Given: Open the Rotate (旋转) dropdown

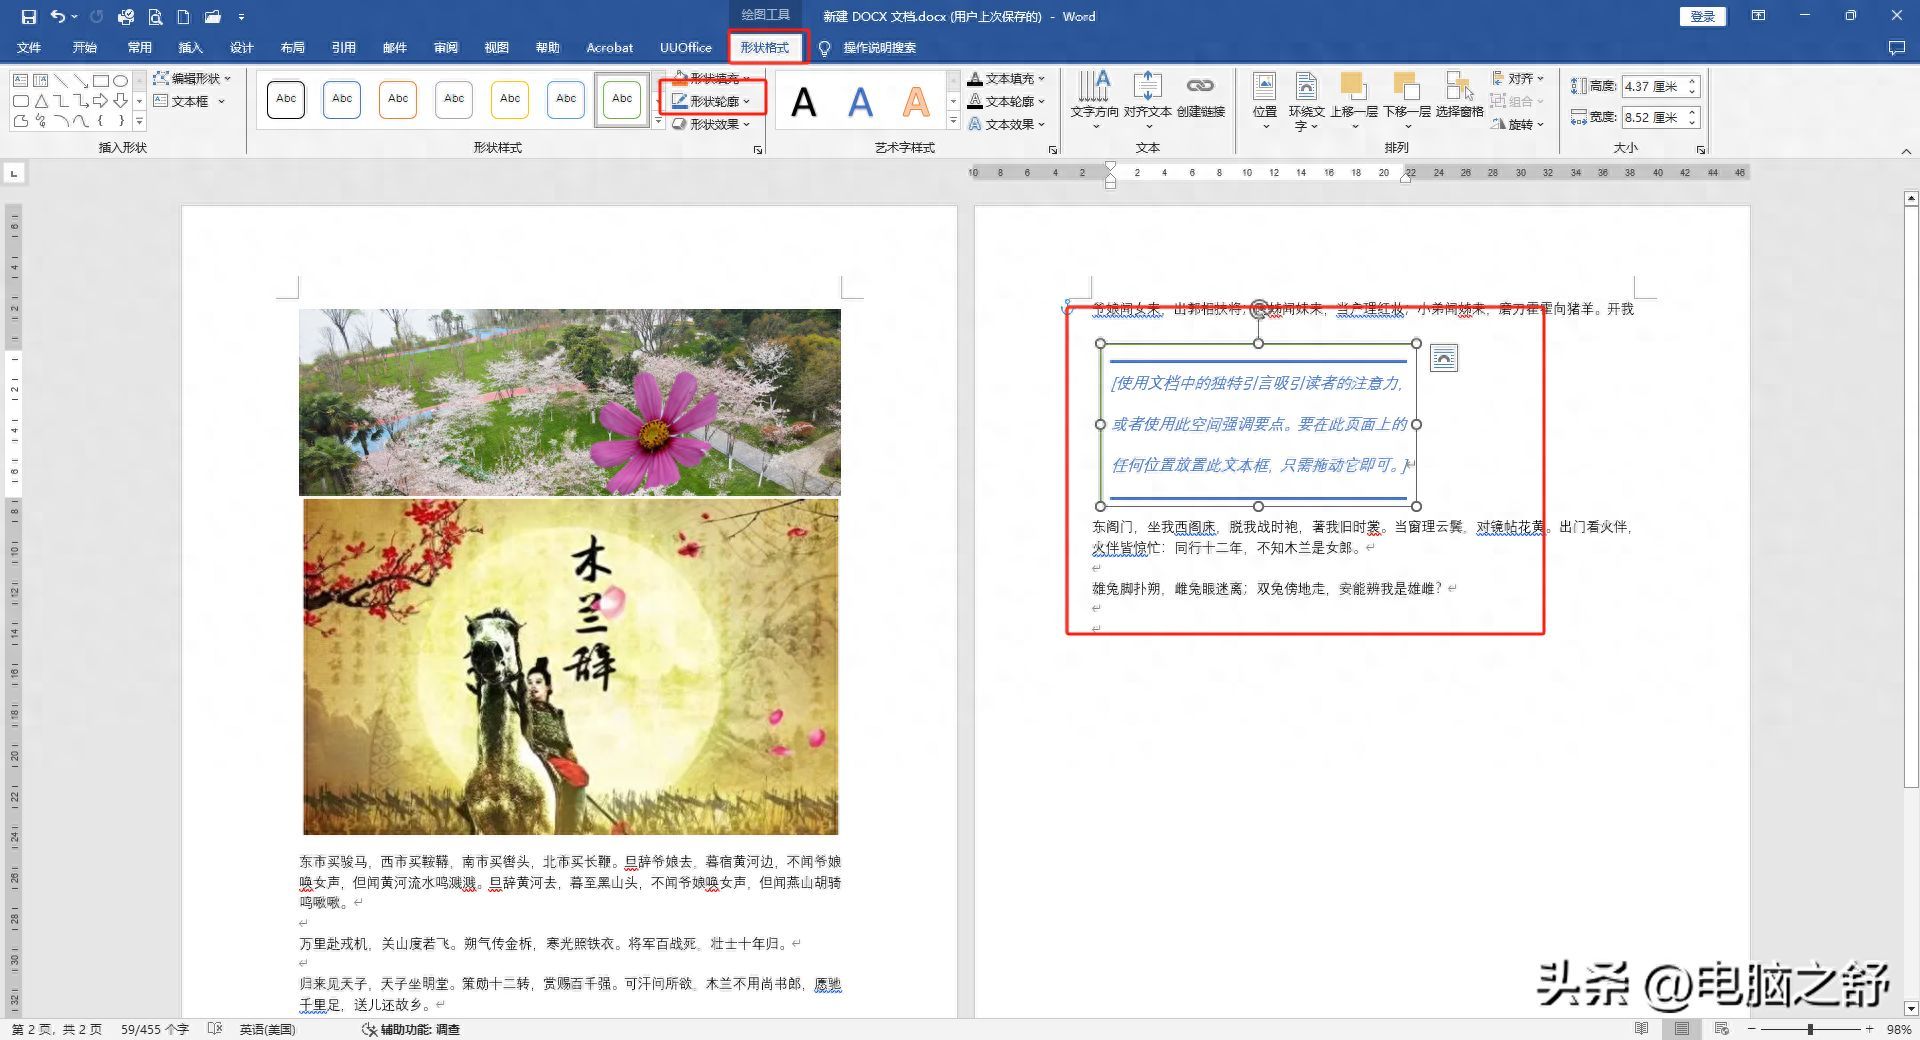Looking at the screenshot, I should point(1517,124).
